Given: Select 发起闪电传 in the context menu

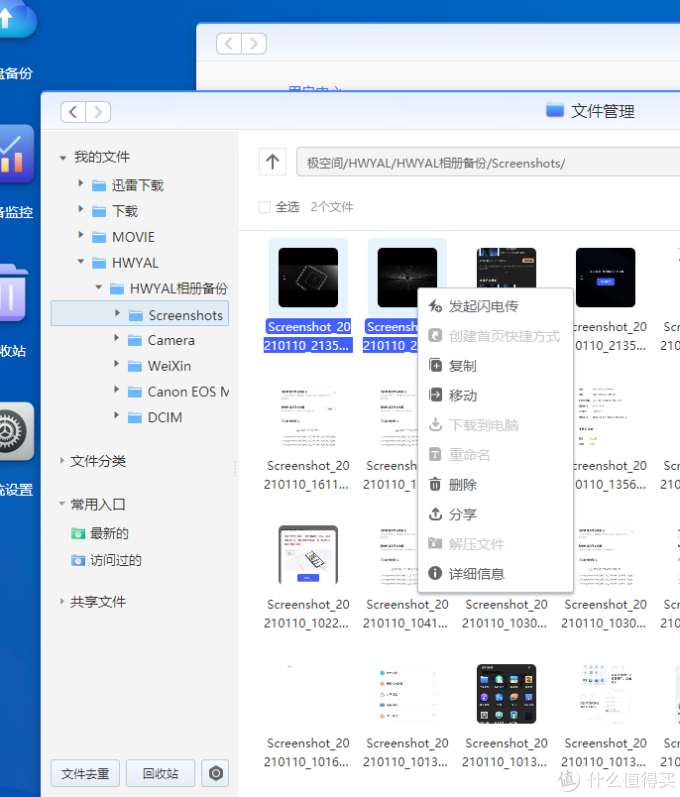Looking at the screenshot, I should 483,306.
